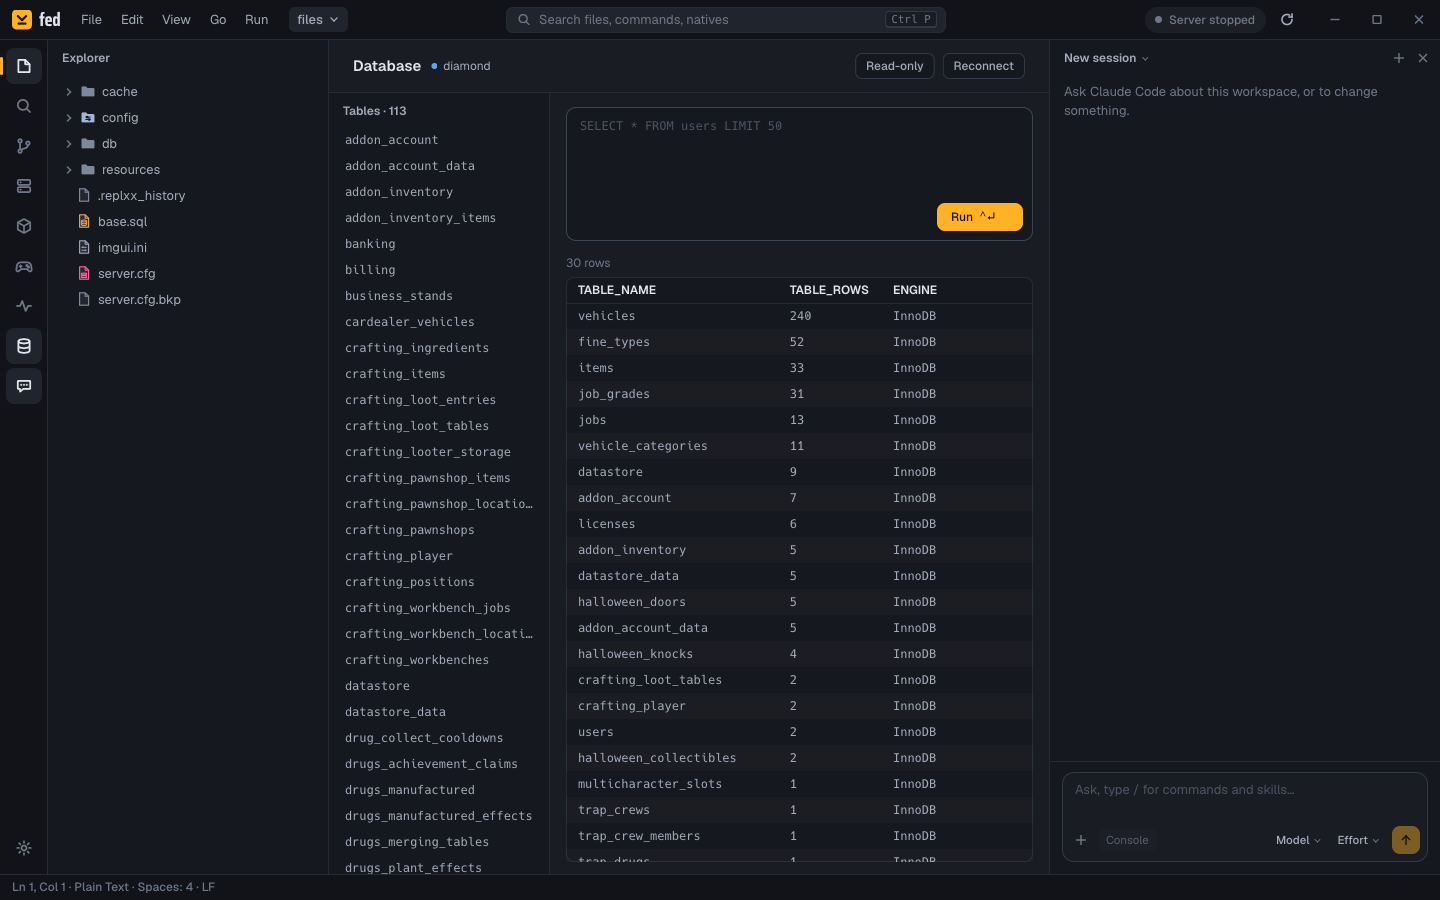Open the Run menu in menu bar

(x=257, y=19)
